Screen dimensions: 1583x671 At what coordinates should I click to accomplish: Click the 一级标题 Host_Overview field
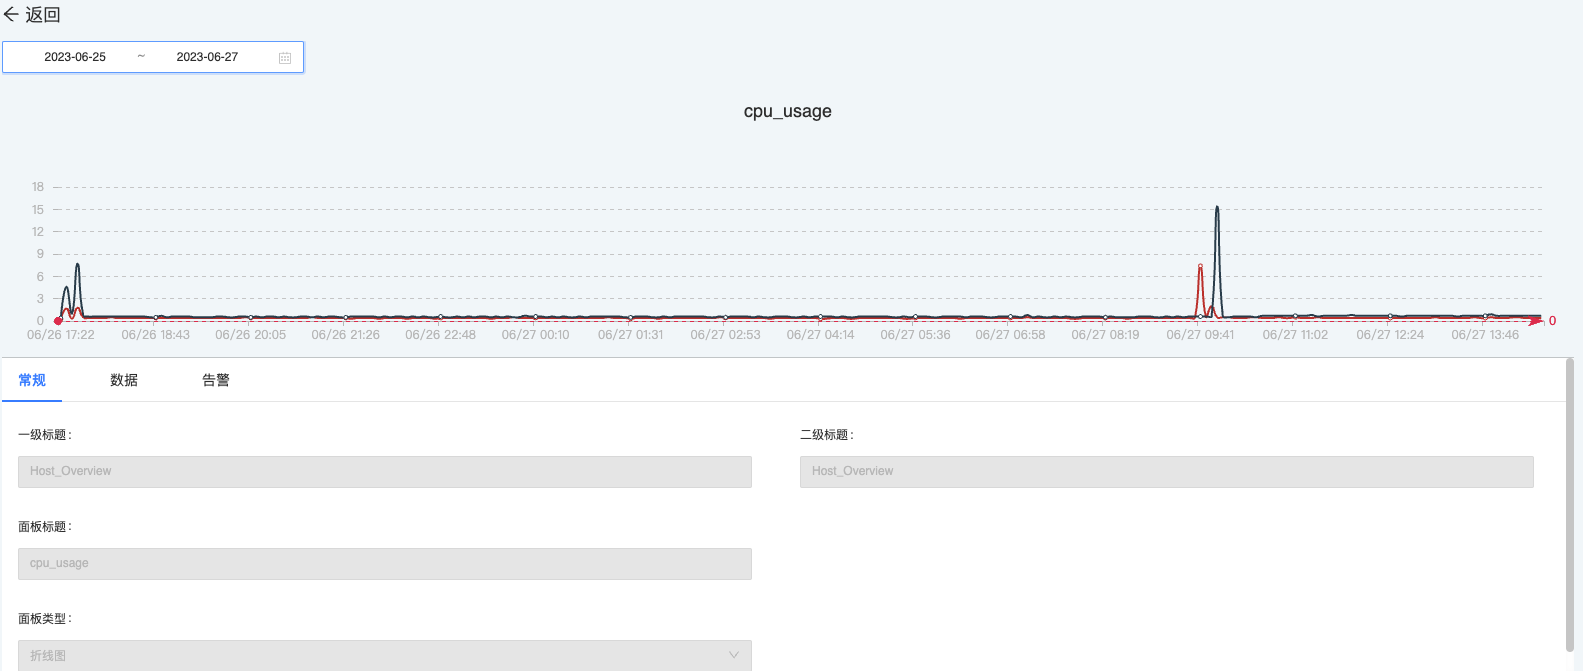tap(385, 471)
